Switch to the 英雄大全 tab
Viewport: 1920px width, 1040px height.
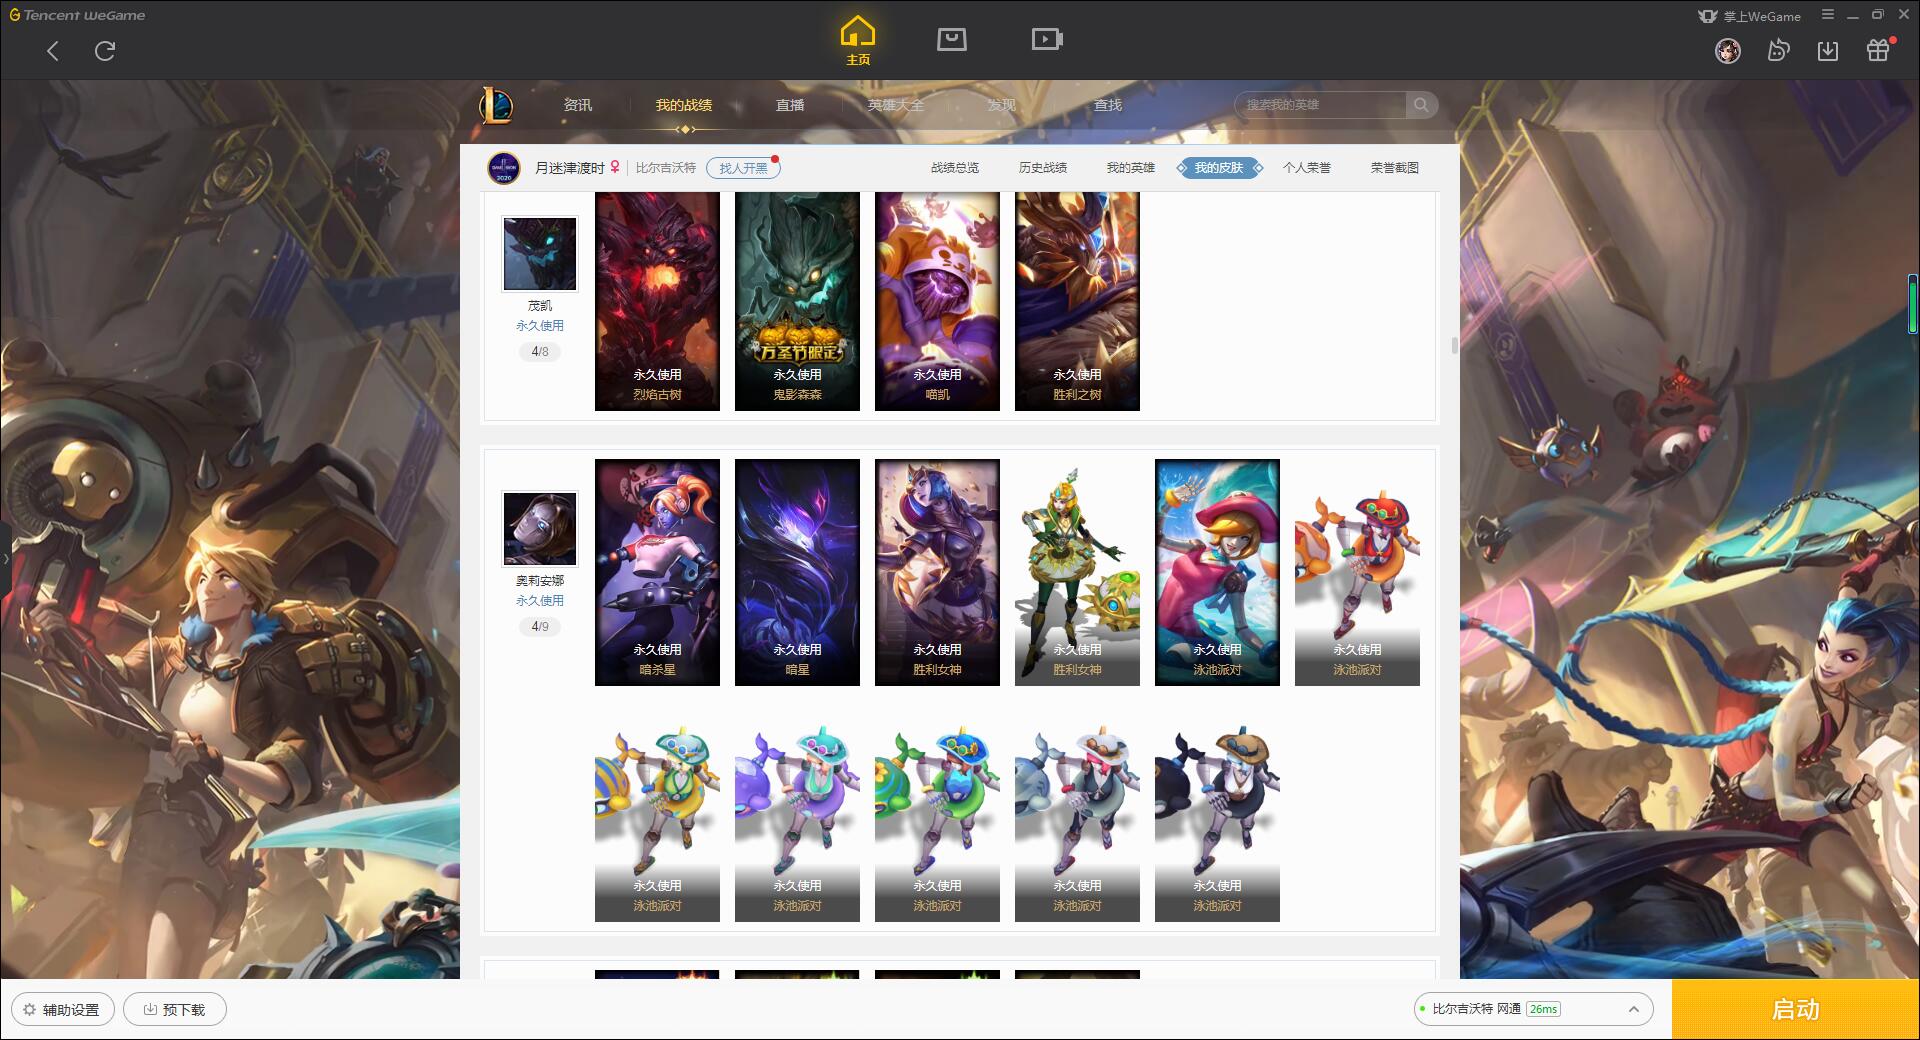(896, 105)
